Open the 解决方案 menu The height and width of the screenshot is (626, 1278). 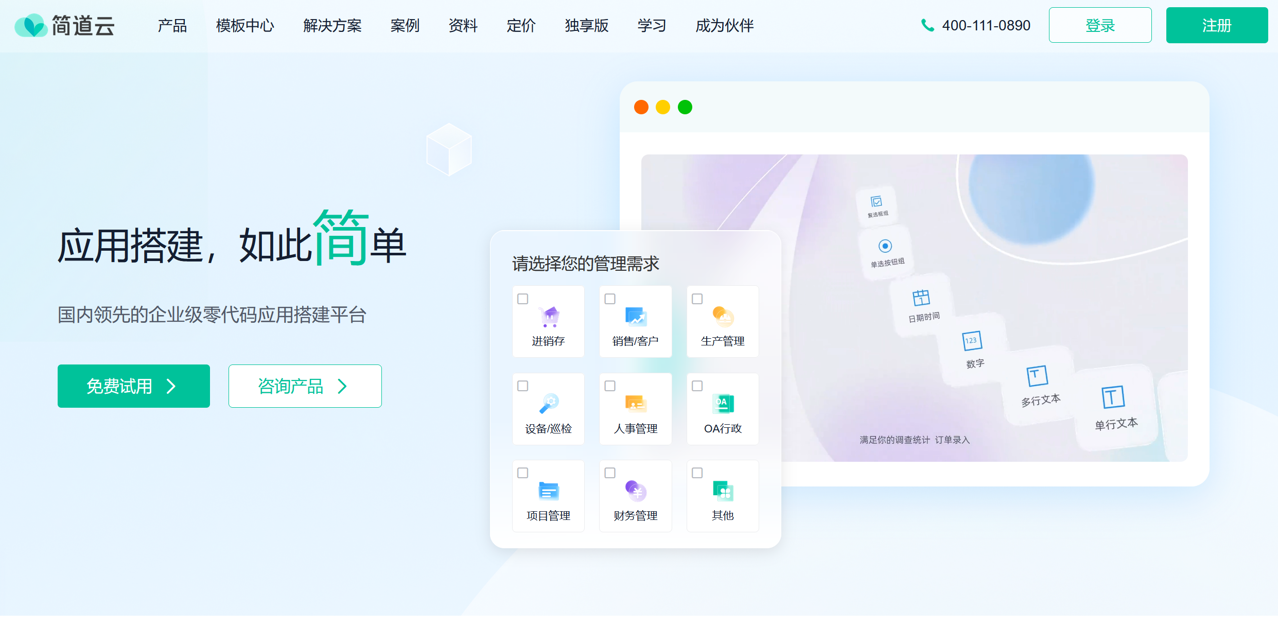332,26
